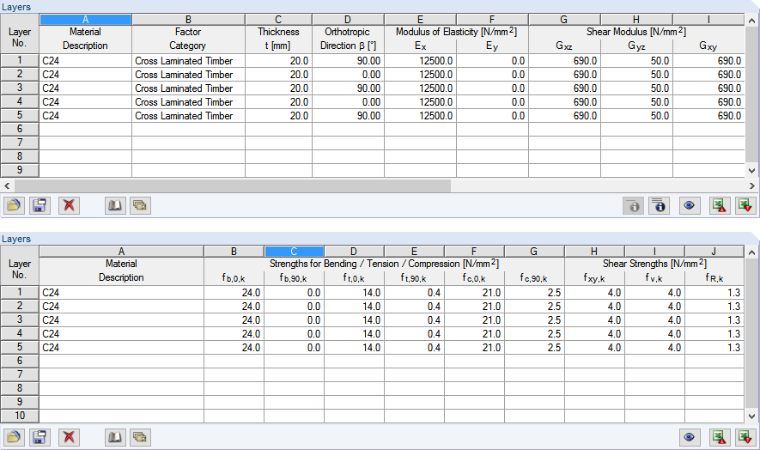This screenshot has width=760, height=450.
Task: Click the red X delete icon in lower table toolbar
Action: click(x=69, y=437)
